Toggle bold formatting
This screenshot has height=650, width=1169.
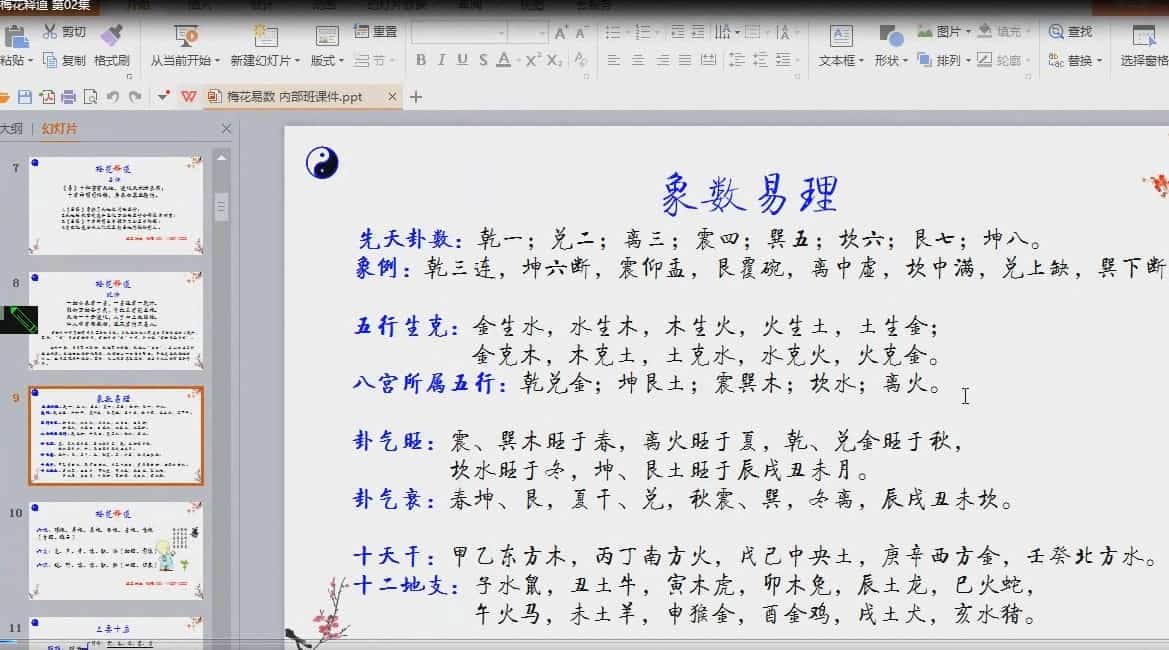tap(420, 58)
